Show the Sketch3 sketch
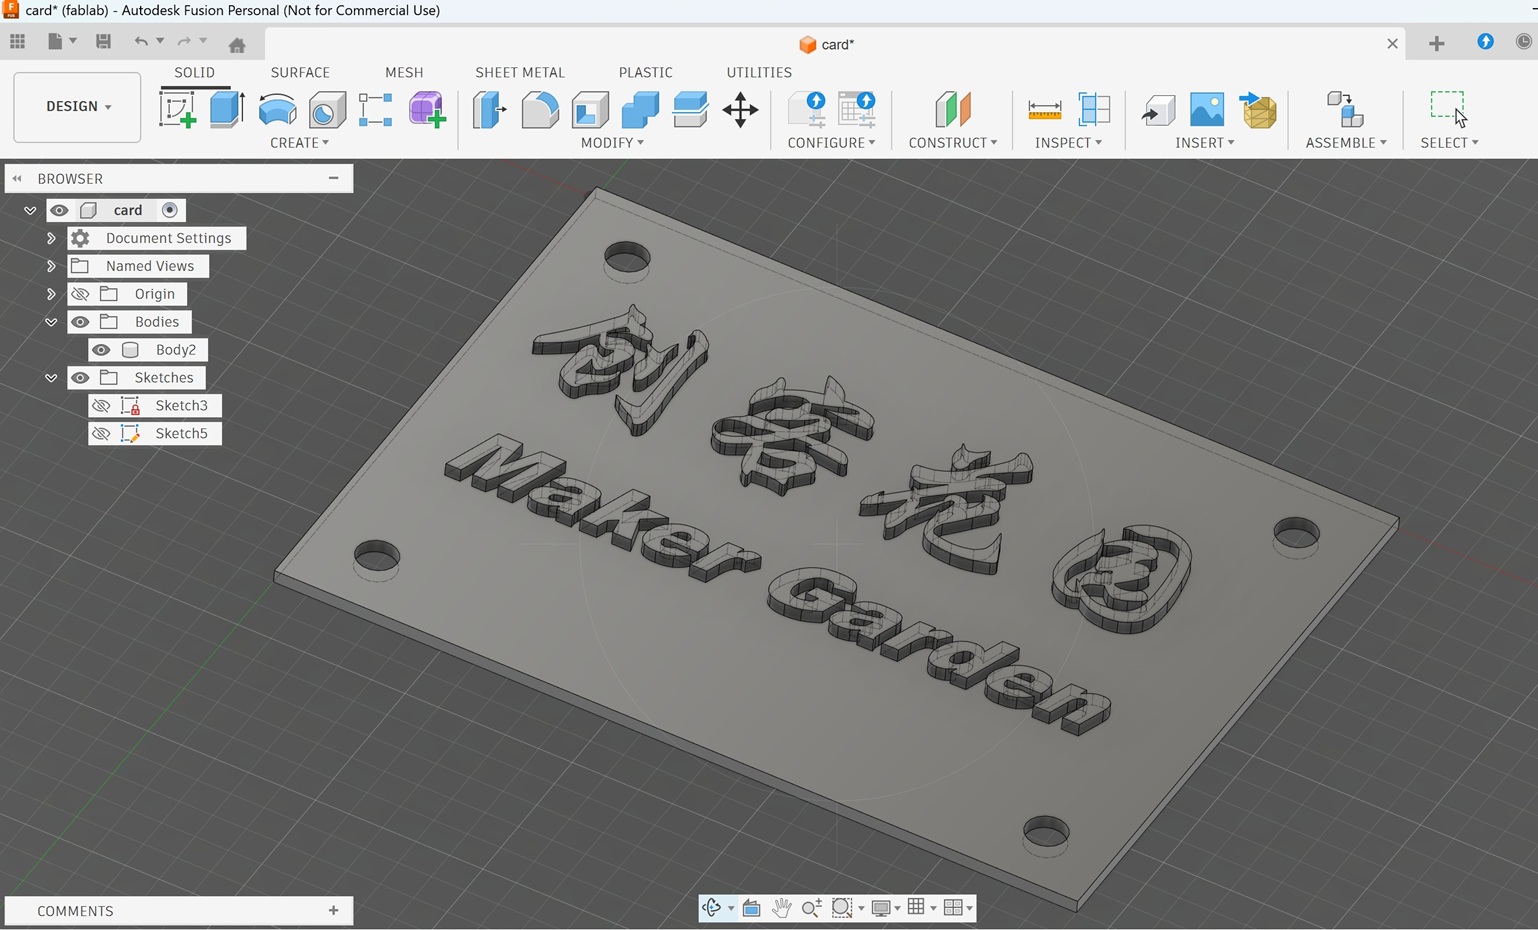The height and width of the screenshot is (930, 1538). coord(101,405)
